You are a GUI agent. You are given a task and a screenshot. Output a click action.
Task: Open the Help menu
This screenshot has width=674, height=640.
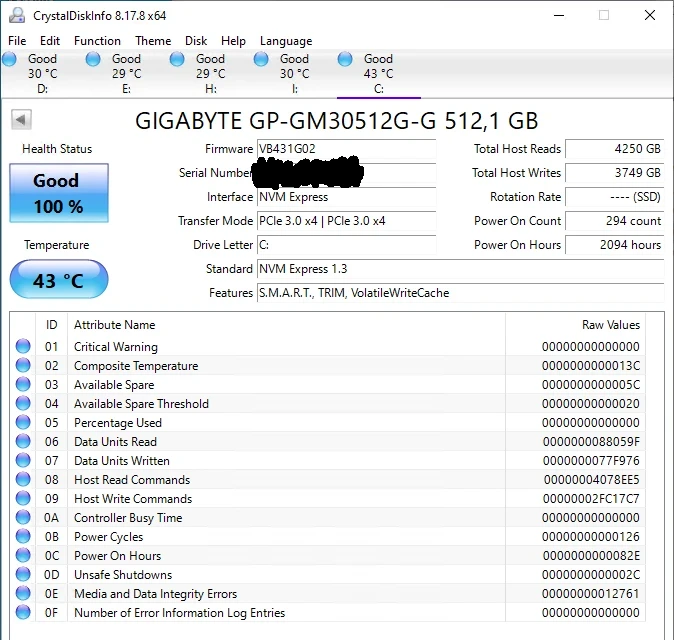[x=233, y=41]
